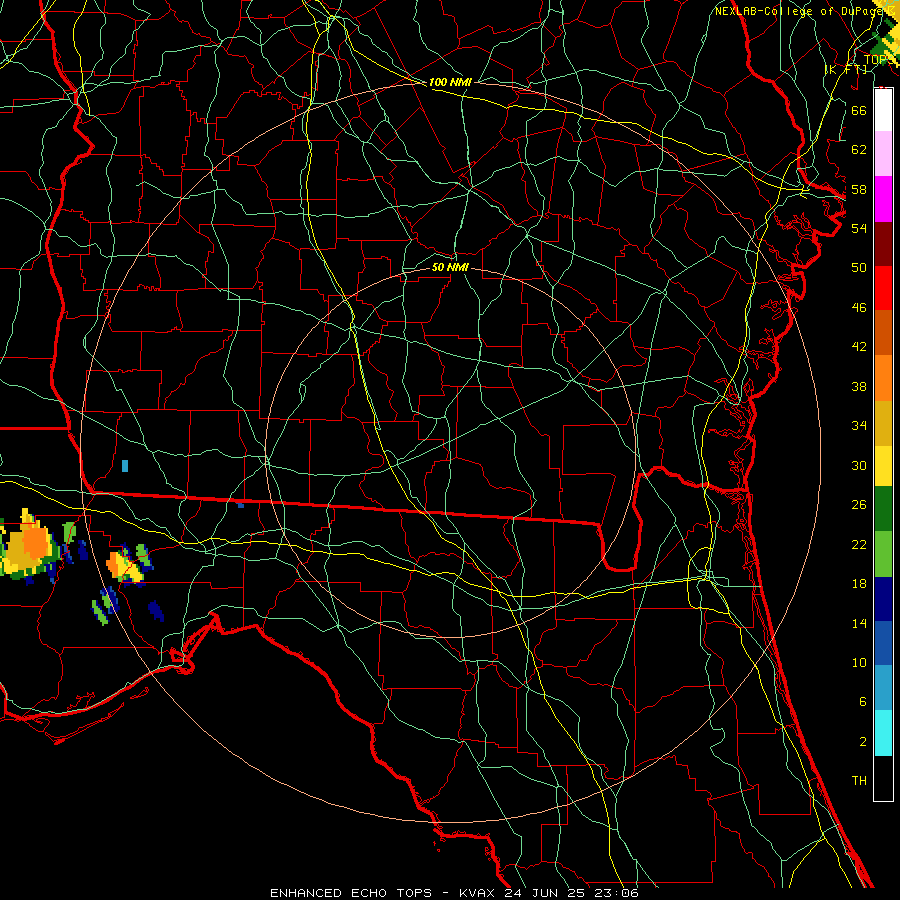
Task: Click the 54 legend value
Action: [859, 228]
